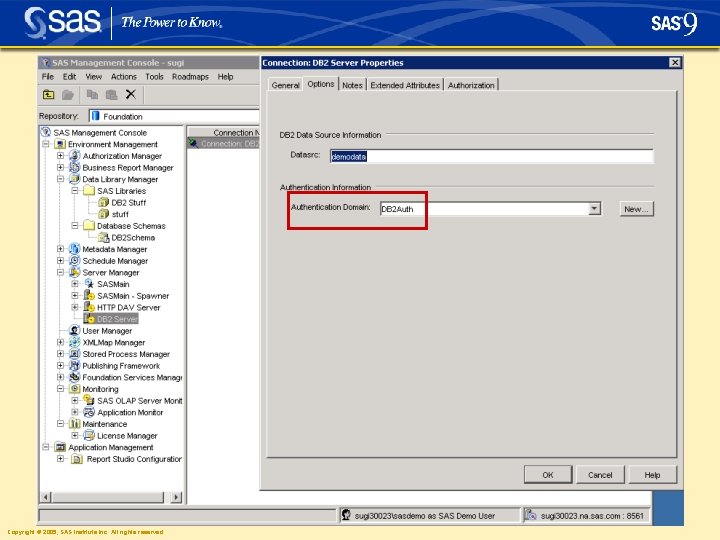Screen dimensions: 720x540
Task: Click the Stored Process Manager icon
Action: click(74, 354)
